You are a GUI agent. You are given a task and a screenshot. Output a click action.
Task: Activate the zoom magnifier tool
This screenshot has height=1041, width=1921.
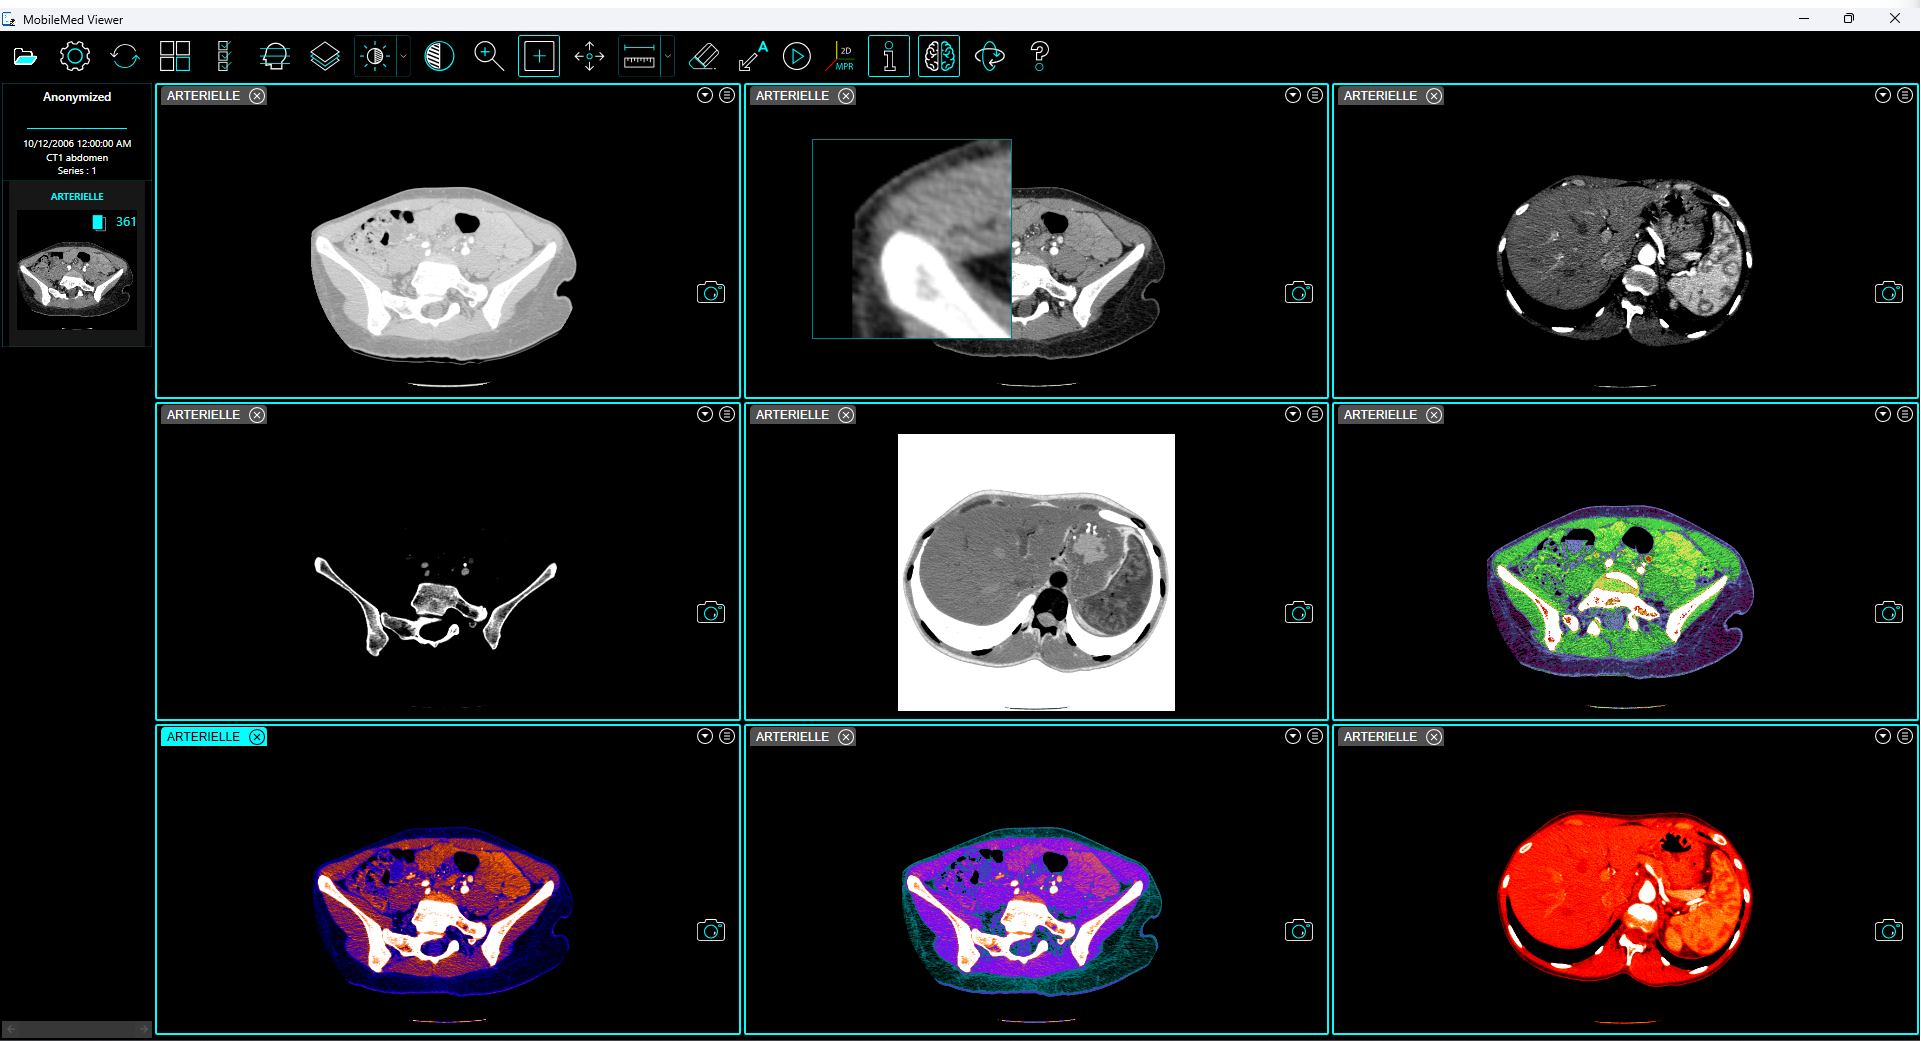pyautogui.click(x=489, y=56)
